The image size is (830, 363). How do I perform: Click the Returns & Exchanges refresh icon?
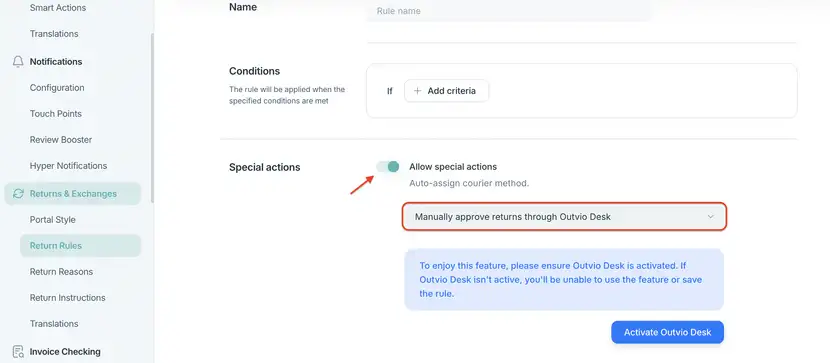pyautogui.click(x=18, y=194)
